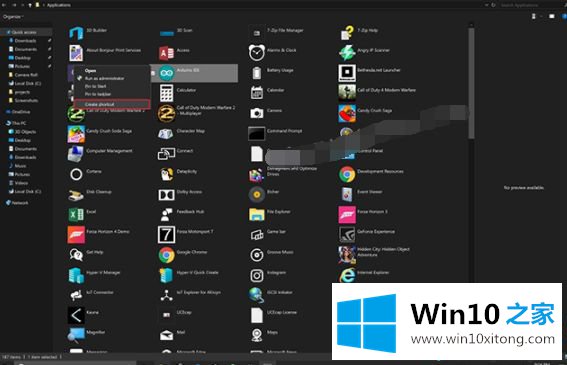Select the Forza Horizon 3 icon
567x365 pixels.
(347, 215)
